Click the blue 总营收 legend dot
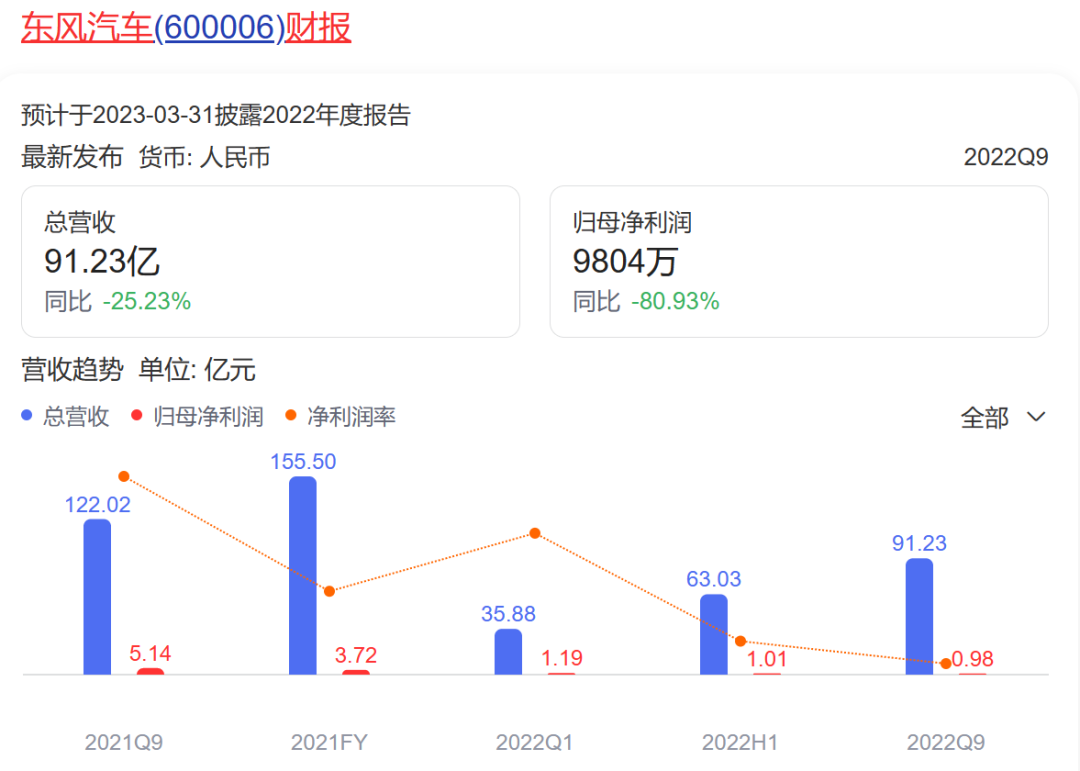The height and width of the screenshot is (771, 1080). pyautogui.click(x=28, y=416)
